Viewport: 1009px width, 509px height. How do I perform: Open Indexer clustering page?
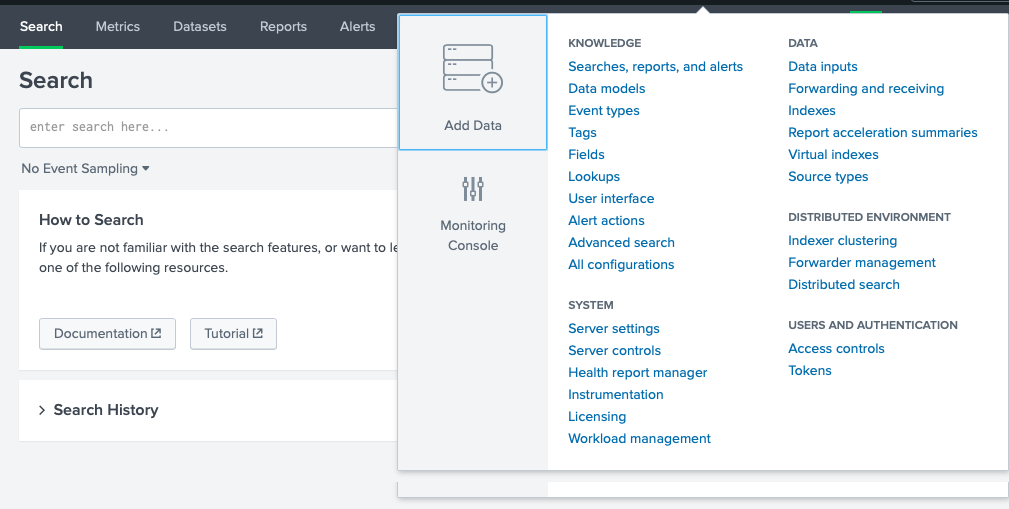(x=842, y=241)
